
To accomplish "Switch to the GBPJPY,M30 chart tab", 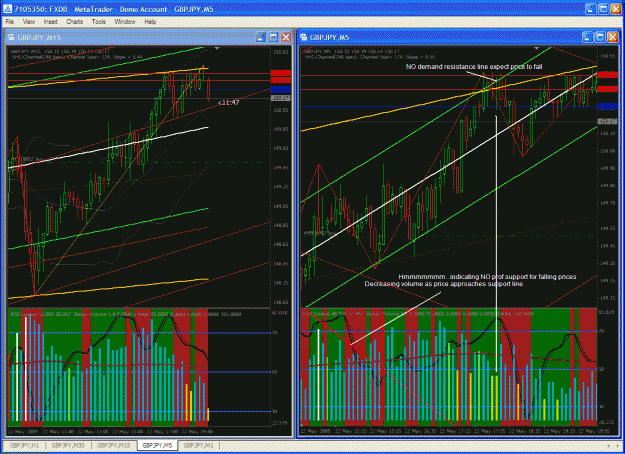I will pyautogui.click(x=68, y=445).
